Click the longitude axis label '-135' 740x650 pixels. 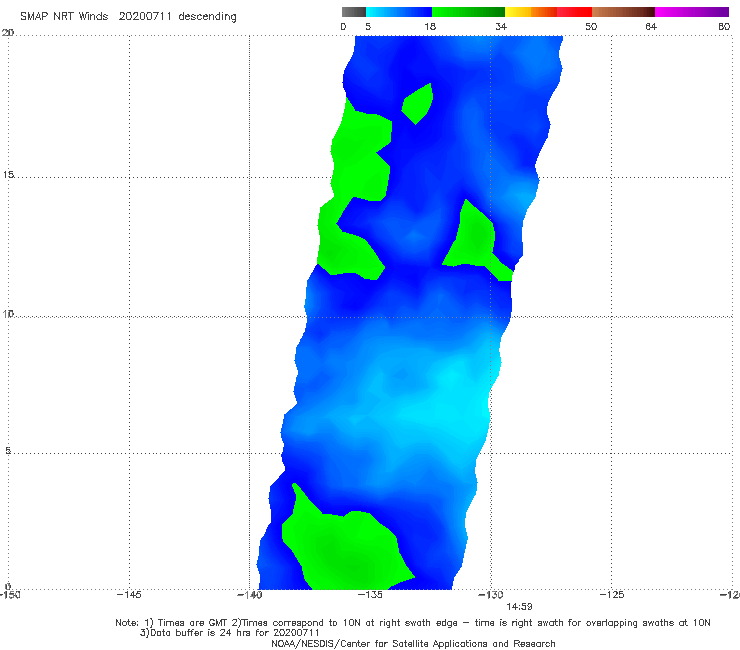click(370, 594)
